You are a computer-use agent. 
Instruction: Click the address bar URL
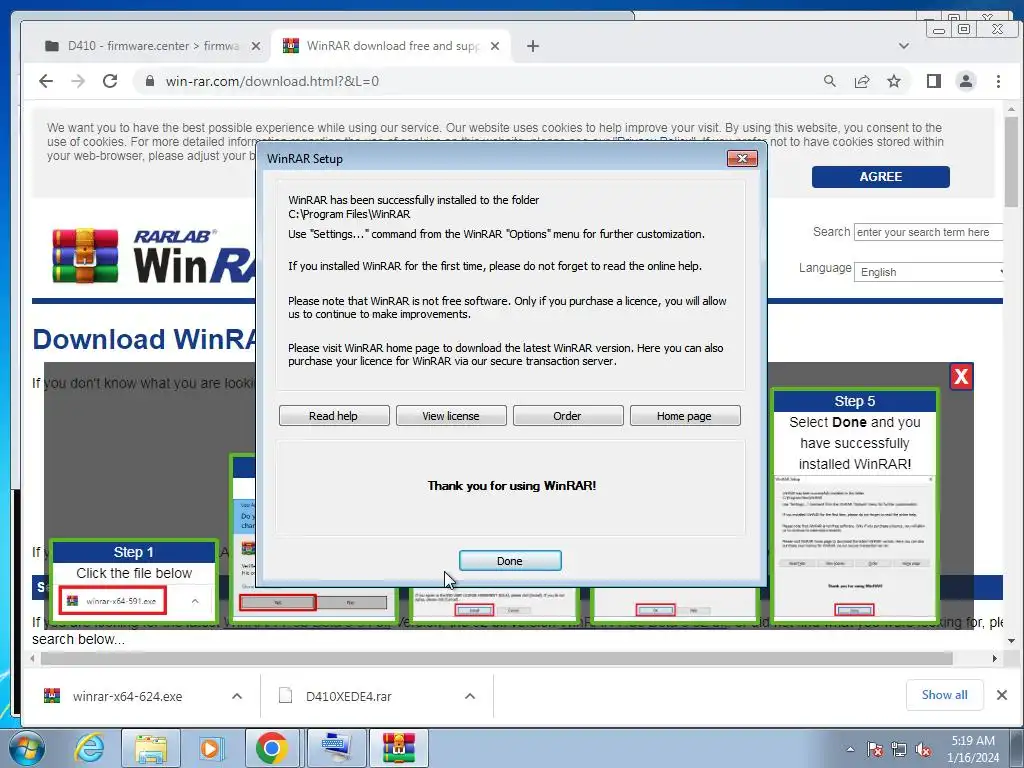point(272,81)
